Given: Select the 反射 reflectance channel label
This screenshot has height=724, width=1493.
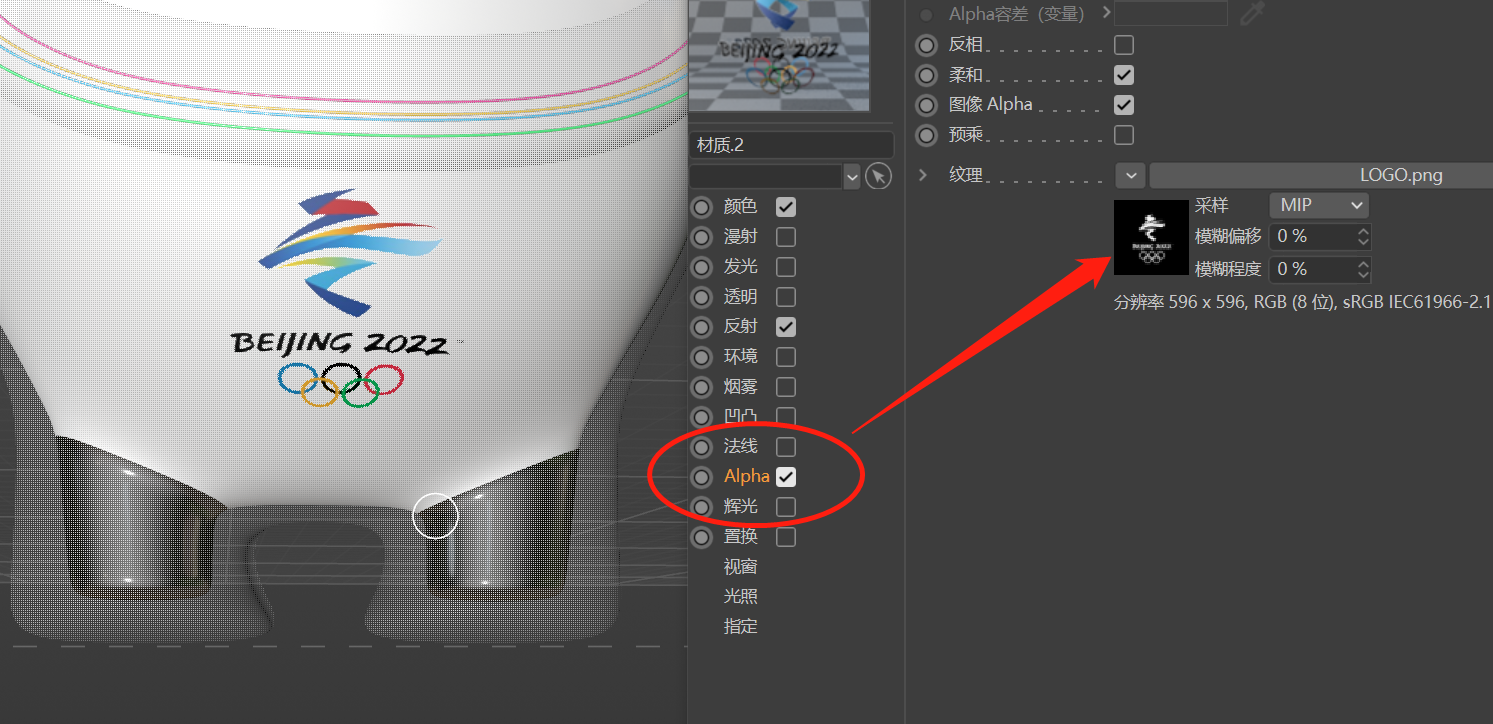Looking at the screenshot, I should [741, 327].
